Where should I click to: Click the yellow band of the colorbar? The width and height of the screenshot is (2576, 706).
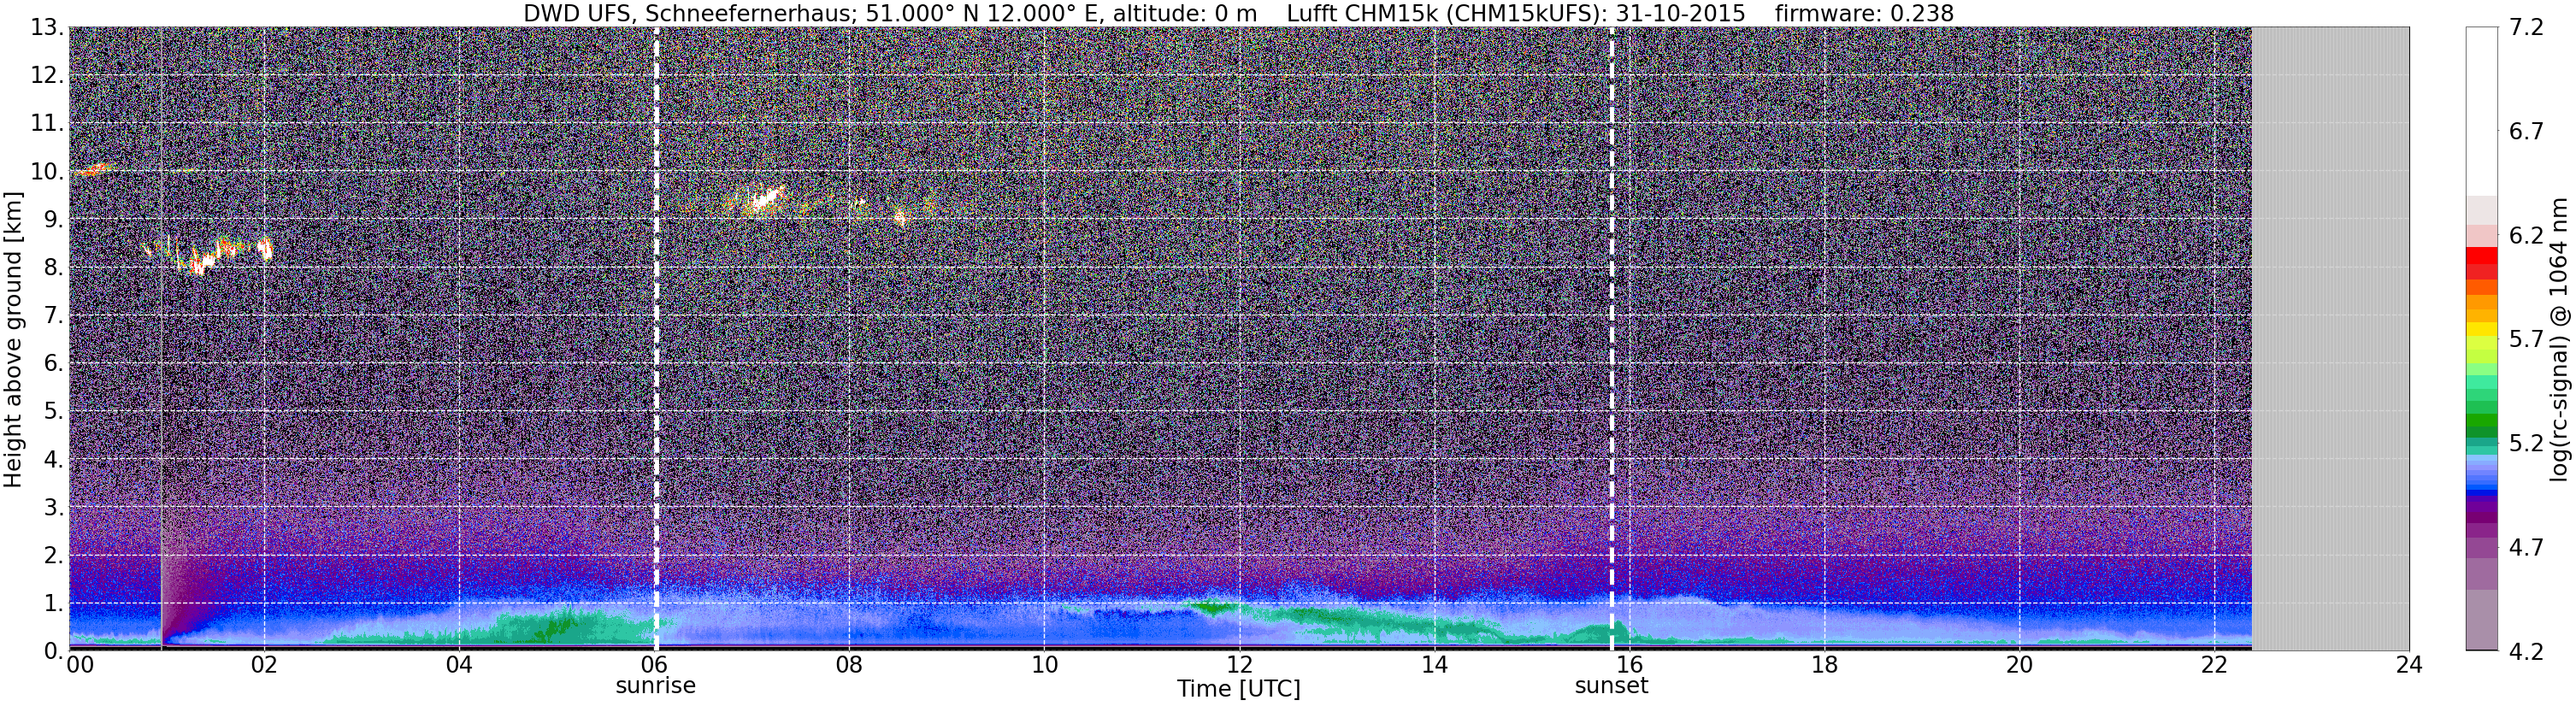pyautogui.click(x=2481, y=330)
